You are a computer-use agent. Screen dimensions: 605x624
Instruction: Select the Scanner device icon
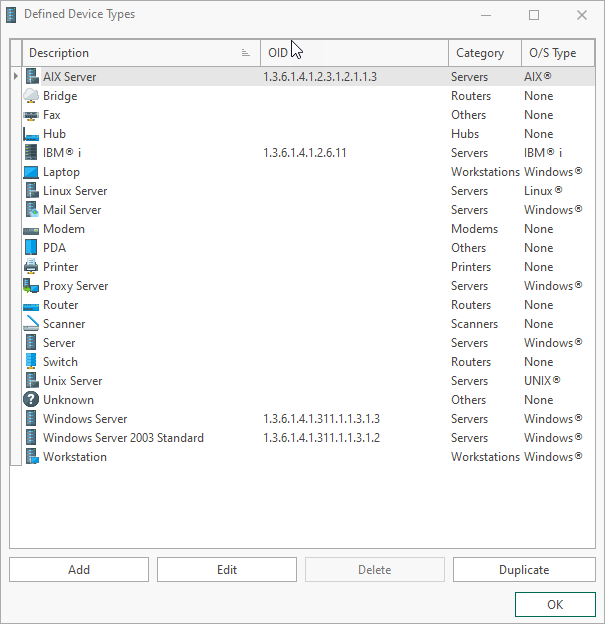coord(31,324)
